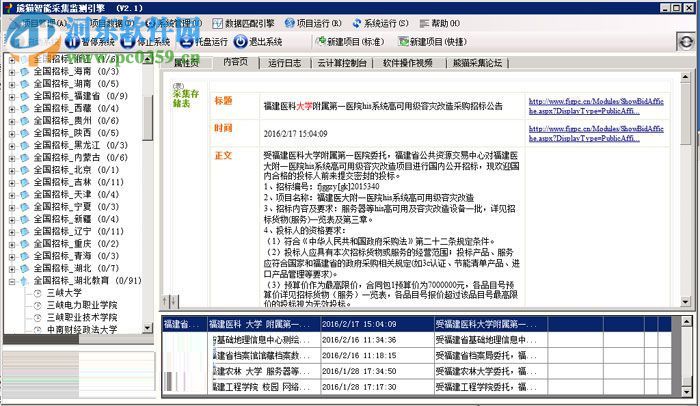
Task: Click the 暂停系统 button label
Action: [x=98, y=42]
